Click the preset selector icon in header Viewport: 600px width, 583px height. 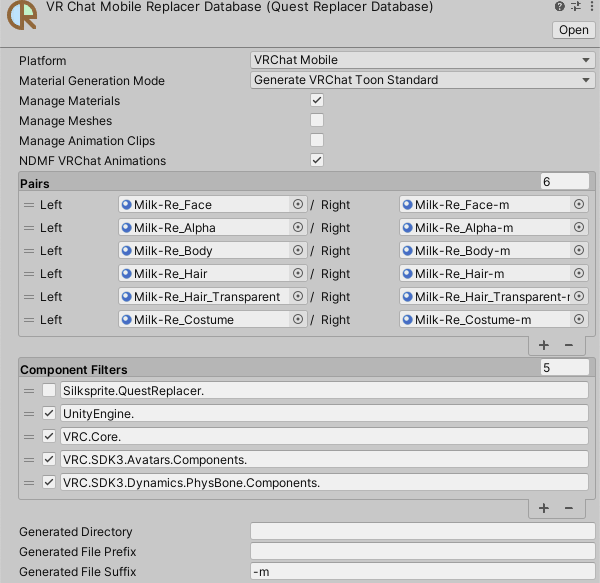575,7
